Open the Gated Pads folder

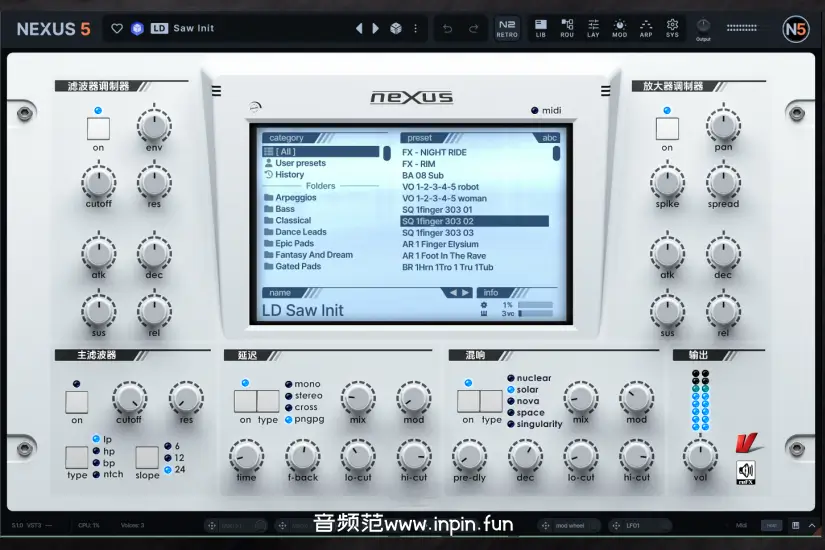(292, 267)
